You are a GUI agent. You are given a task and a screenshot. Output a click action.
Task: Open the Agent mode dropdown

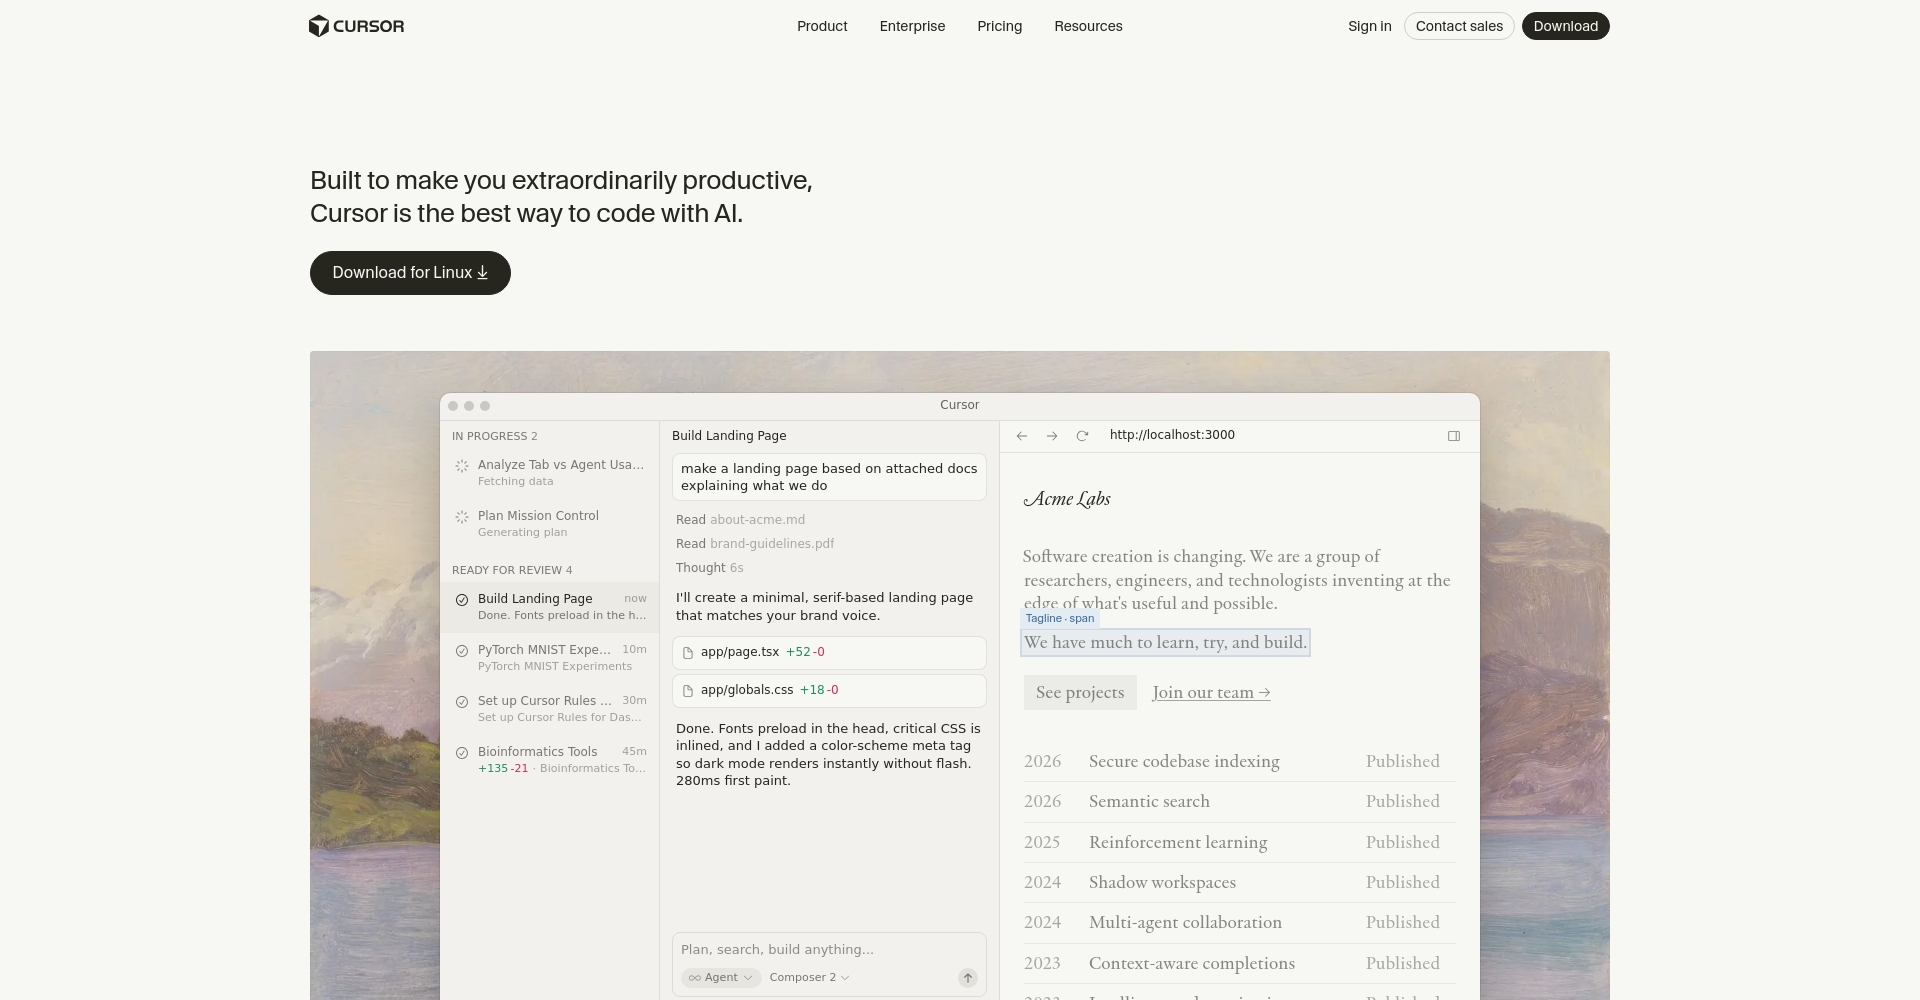(x=721, y=978)
